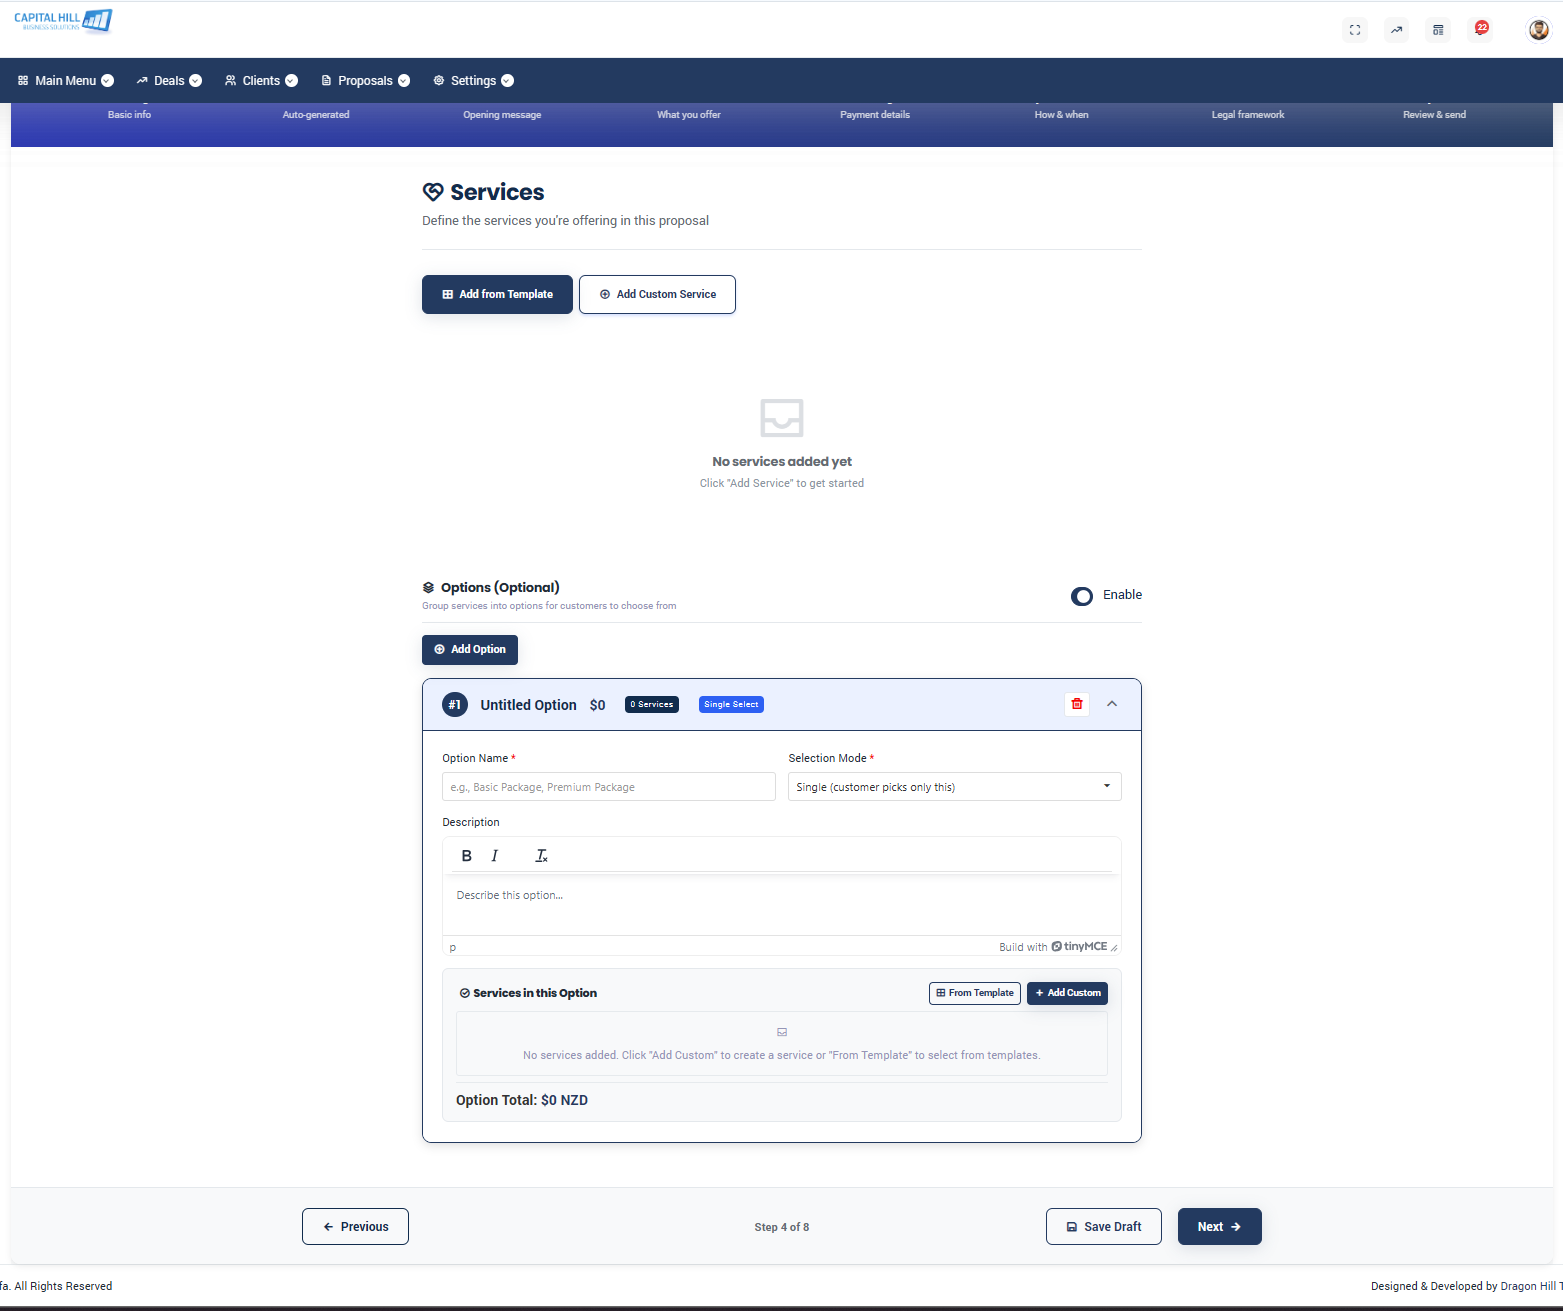The image size is (1563, 1311).
Task: Go to the Review & send step
Action: click(x=1434, y=115)
